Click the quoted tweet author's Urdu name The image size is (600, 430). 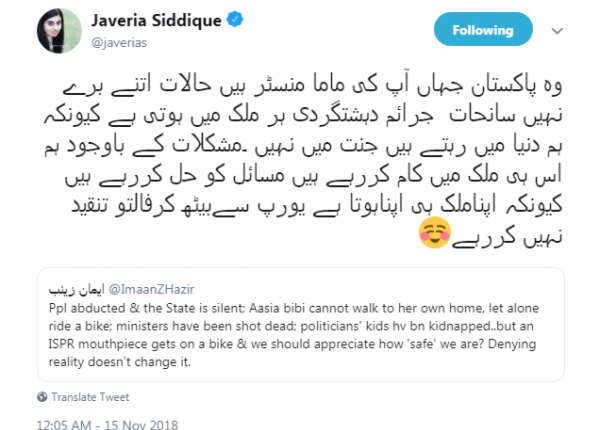click(x=76, y=290)
